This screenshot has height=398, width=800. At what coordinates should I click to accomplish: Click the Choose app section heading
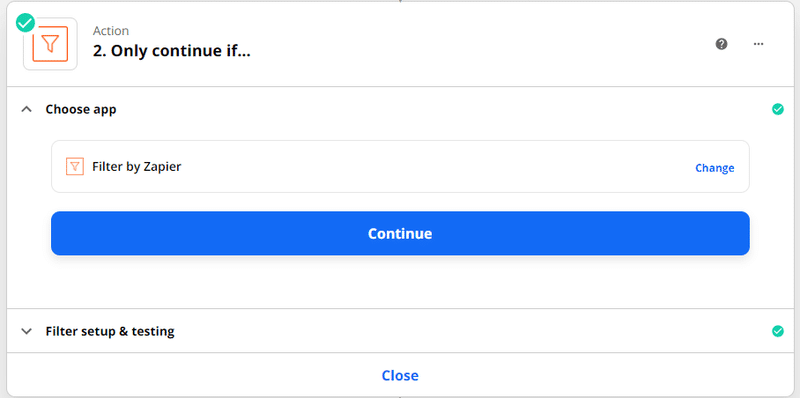(x=81, y=109)
